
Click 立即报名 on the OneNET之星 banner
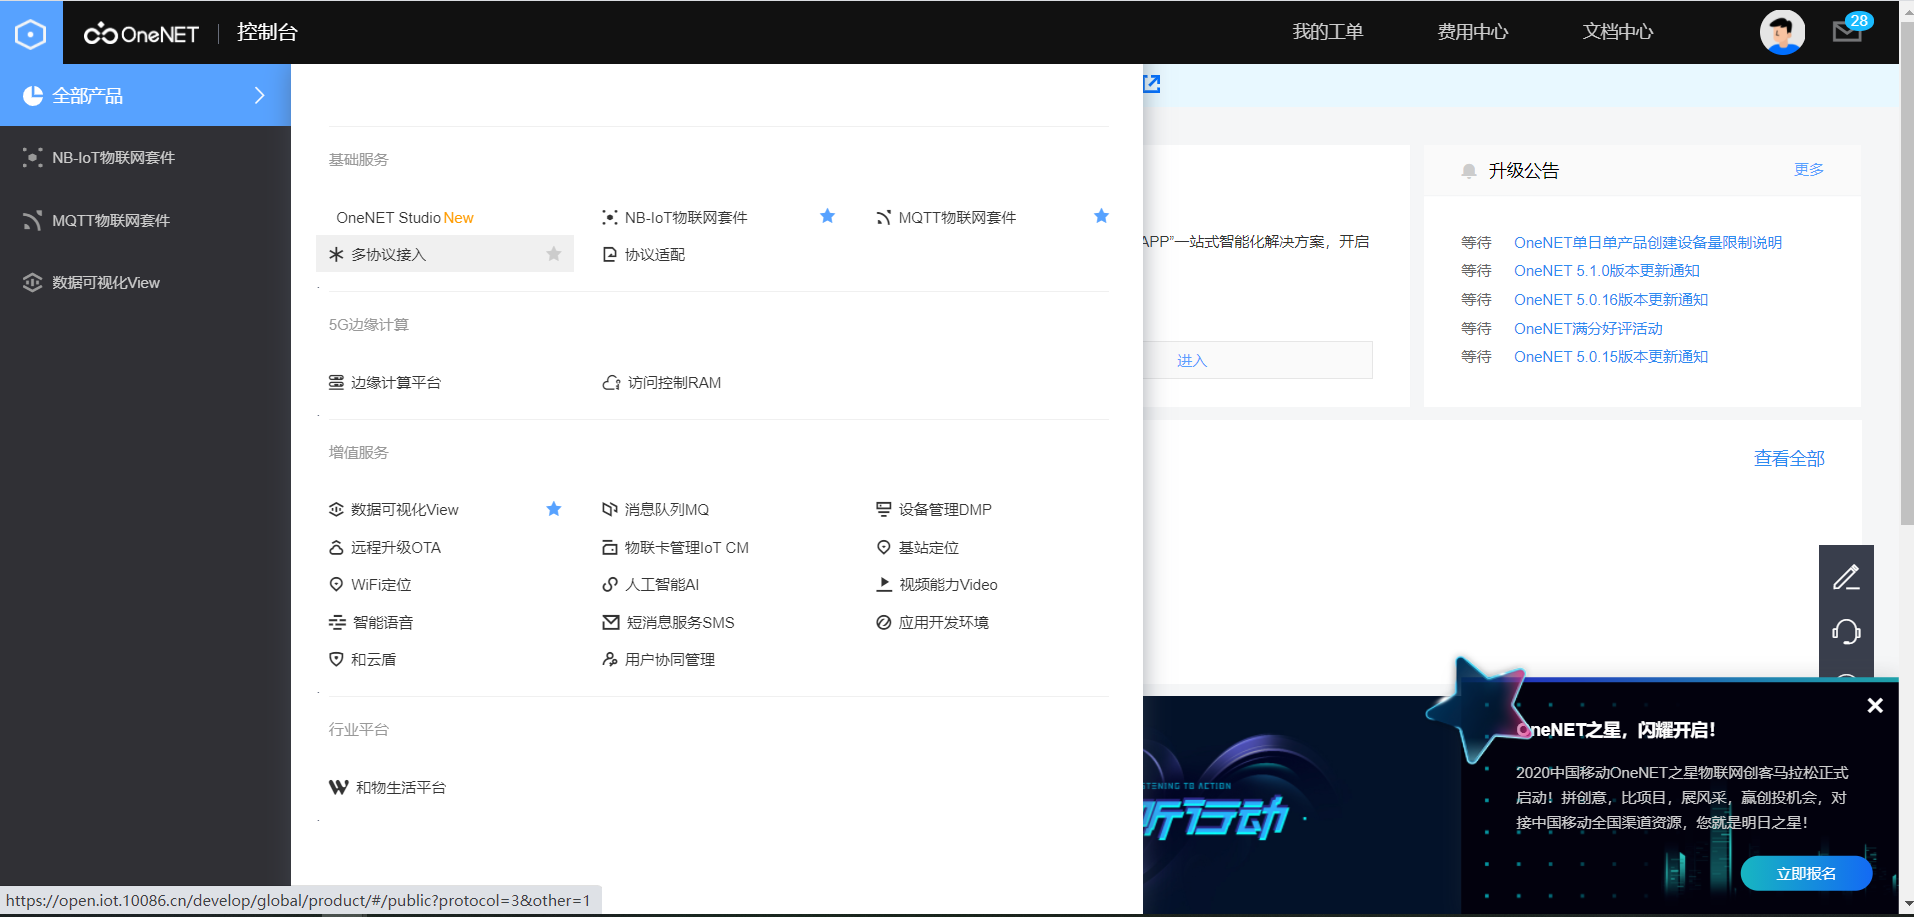[1807, 873]
